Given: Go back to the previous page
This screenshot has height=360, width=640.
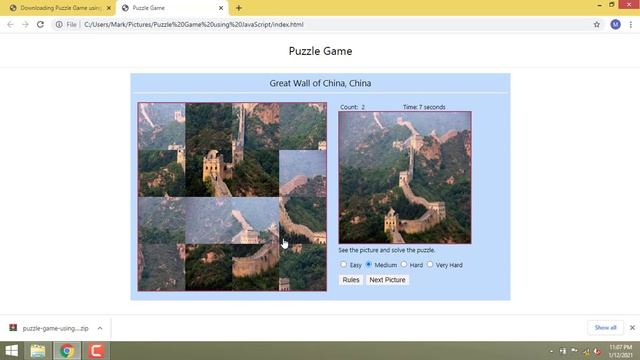Looking at the screenshot, I should pos(10,24).
